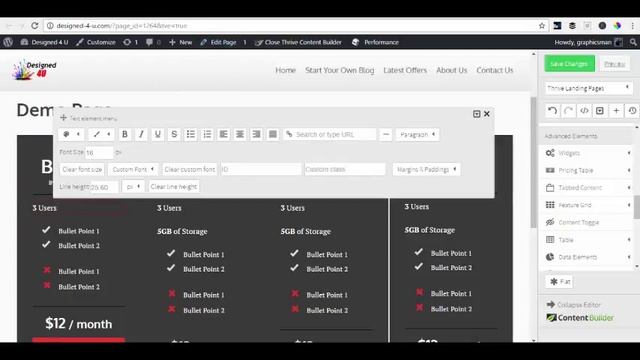
Task: Open Contact Us menu item
Action: pyautogui.click(x=495, y=70)
